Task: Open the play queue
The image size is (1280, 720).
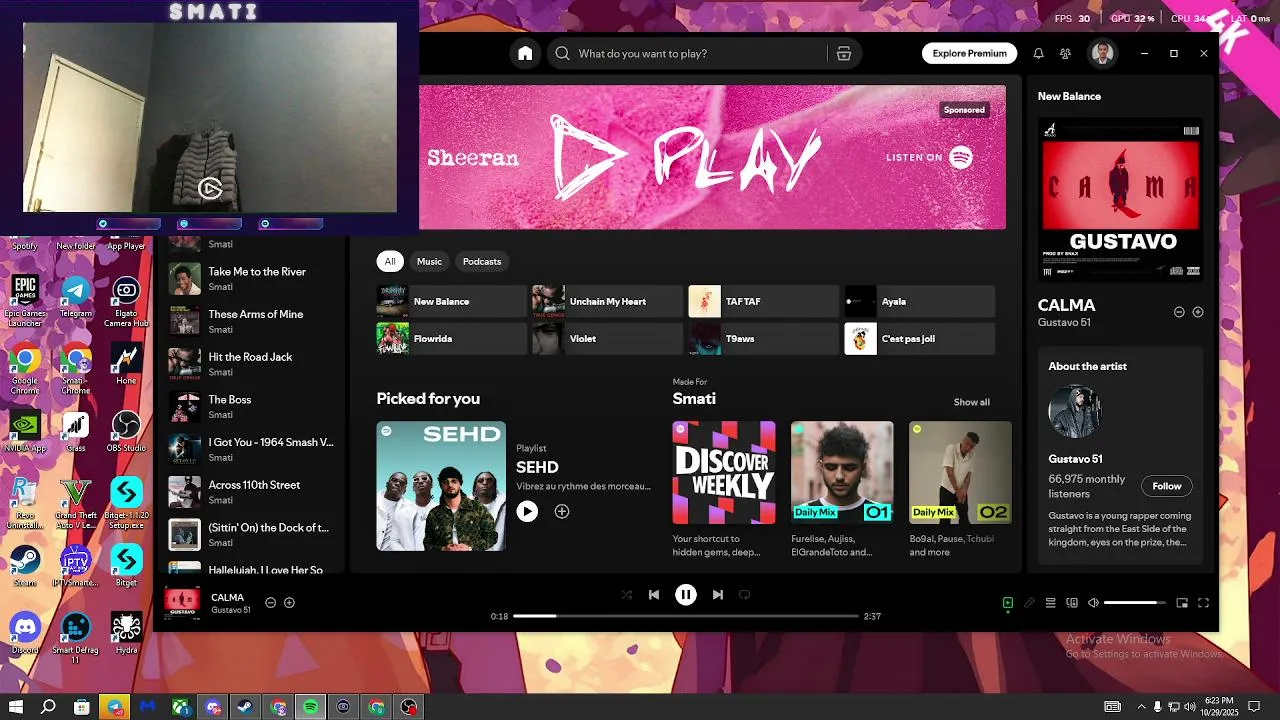Action: coord(1051,603)
